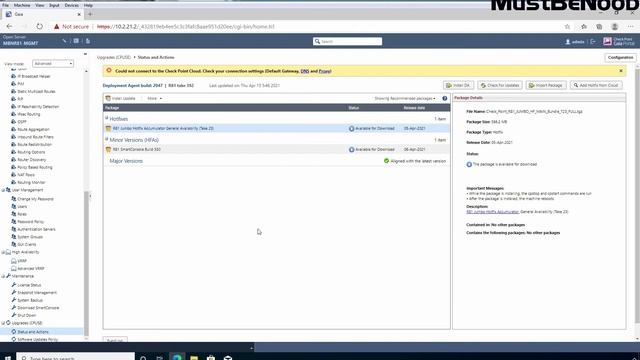The height and width of the screenshot is (360, 640).
Task: Click the NAT Pools icon
Action: point(13,175)
